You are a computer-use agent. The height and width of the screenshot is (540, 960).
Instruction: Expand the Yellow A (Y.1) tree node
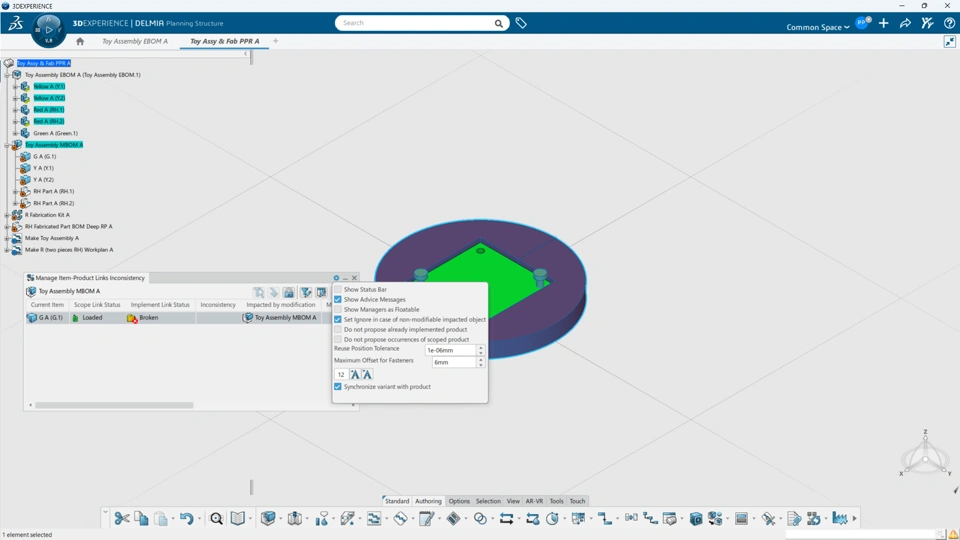pos(15,86)
